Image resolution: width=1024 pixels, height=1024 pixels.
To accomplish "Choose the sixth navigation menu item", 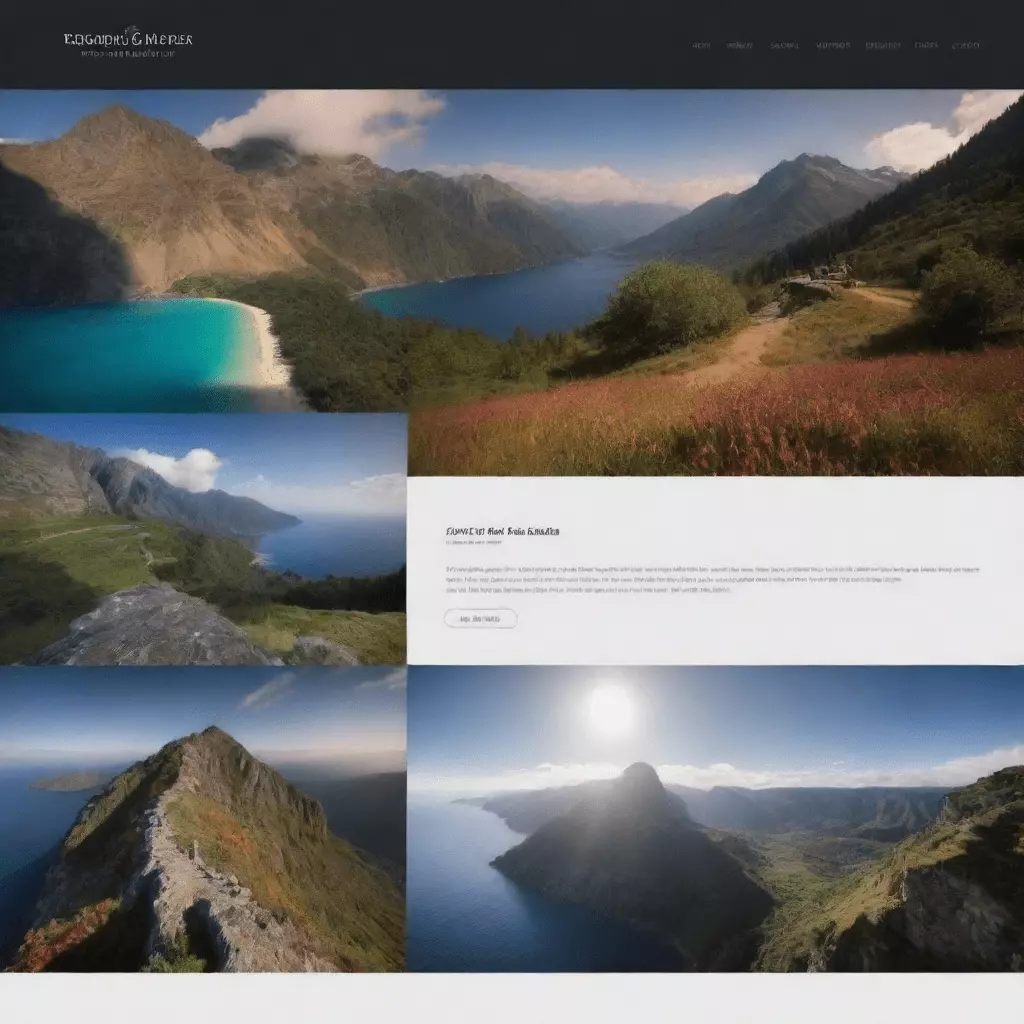I will 926,45.
